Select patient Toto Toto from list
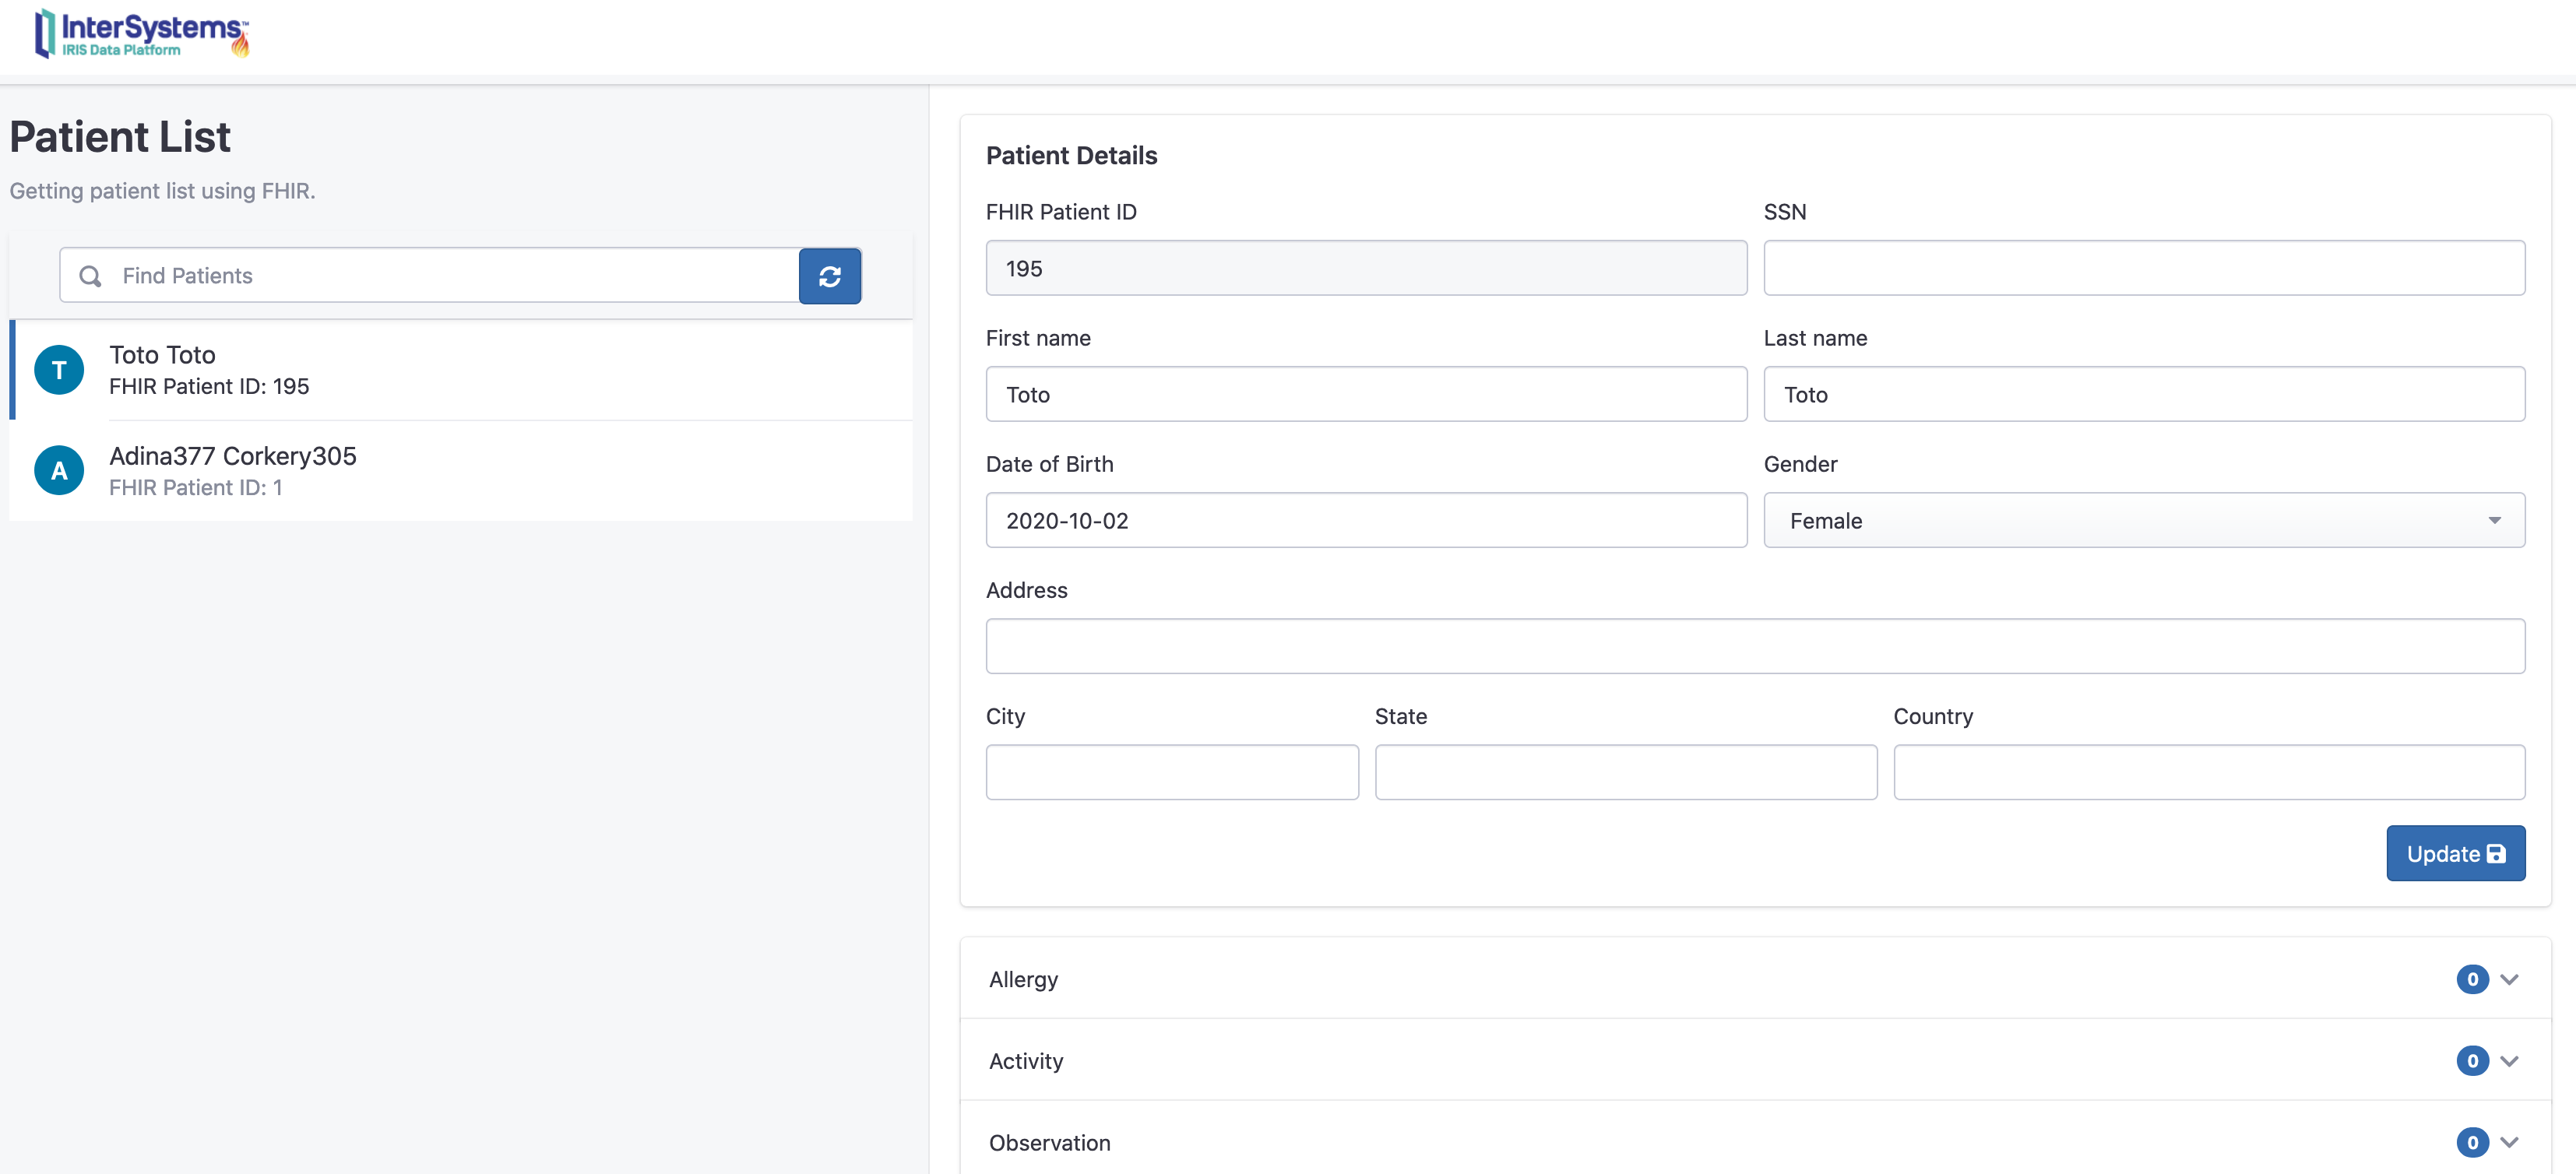 coord(465,367)
